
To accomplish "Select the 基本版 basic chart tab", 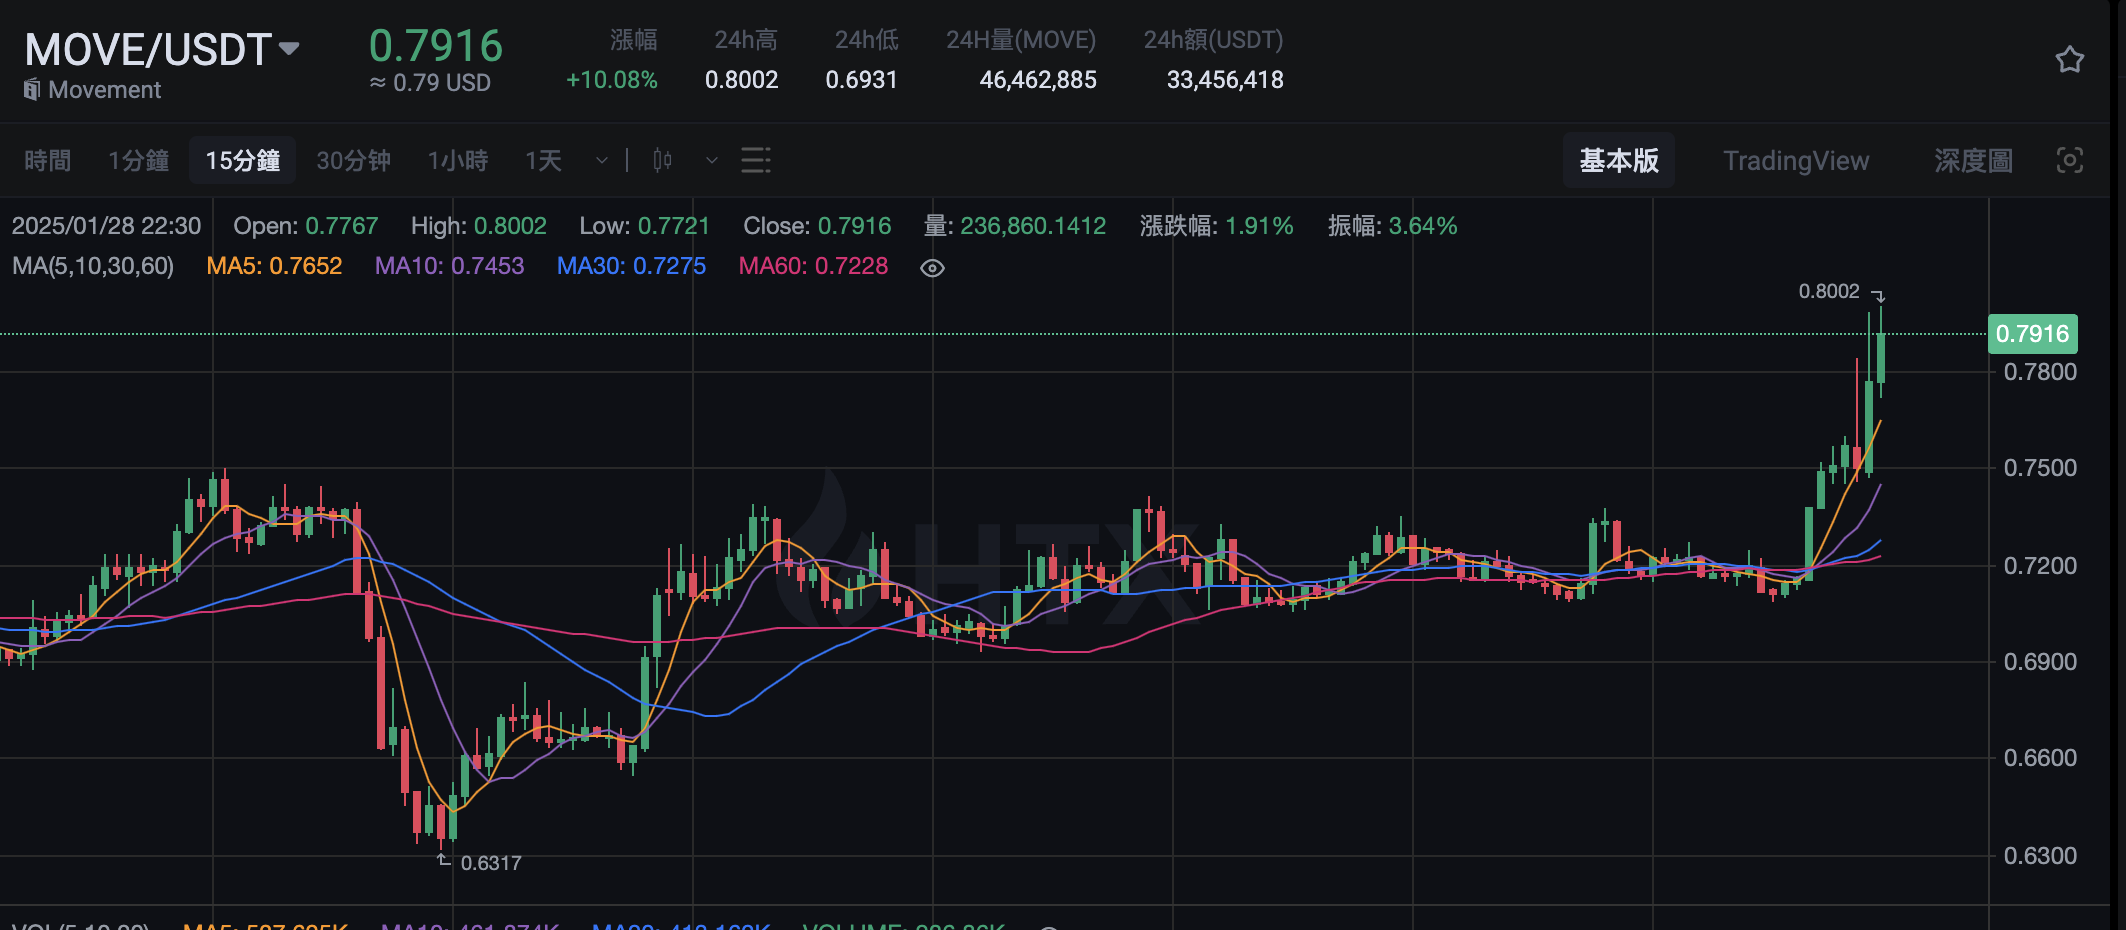I will click(x=1618, y=160).
